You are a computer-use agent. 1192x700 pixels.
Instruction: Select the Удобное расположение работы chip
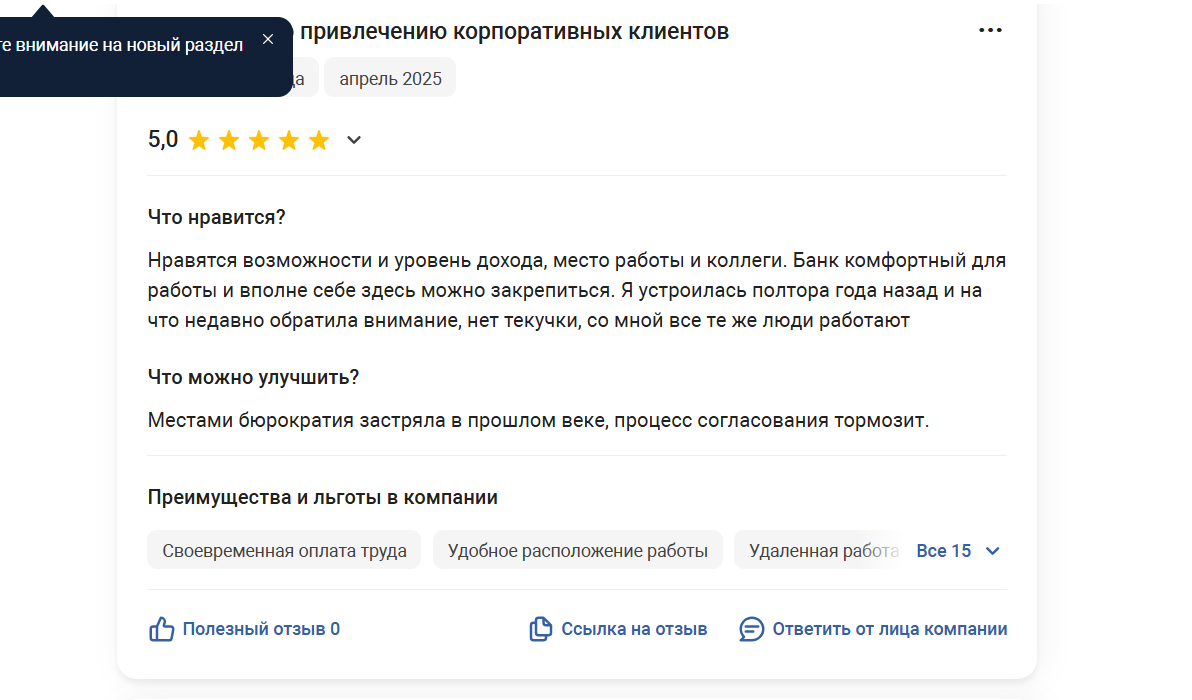(x=578, y=550)
